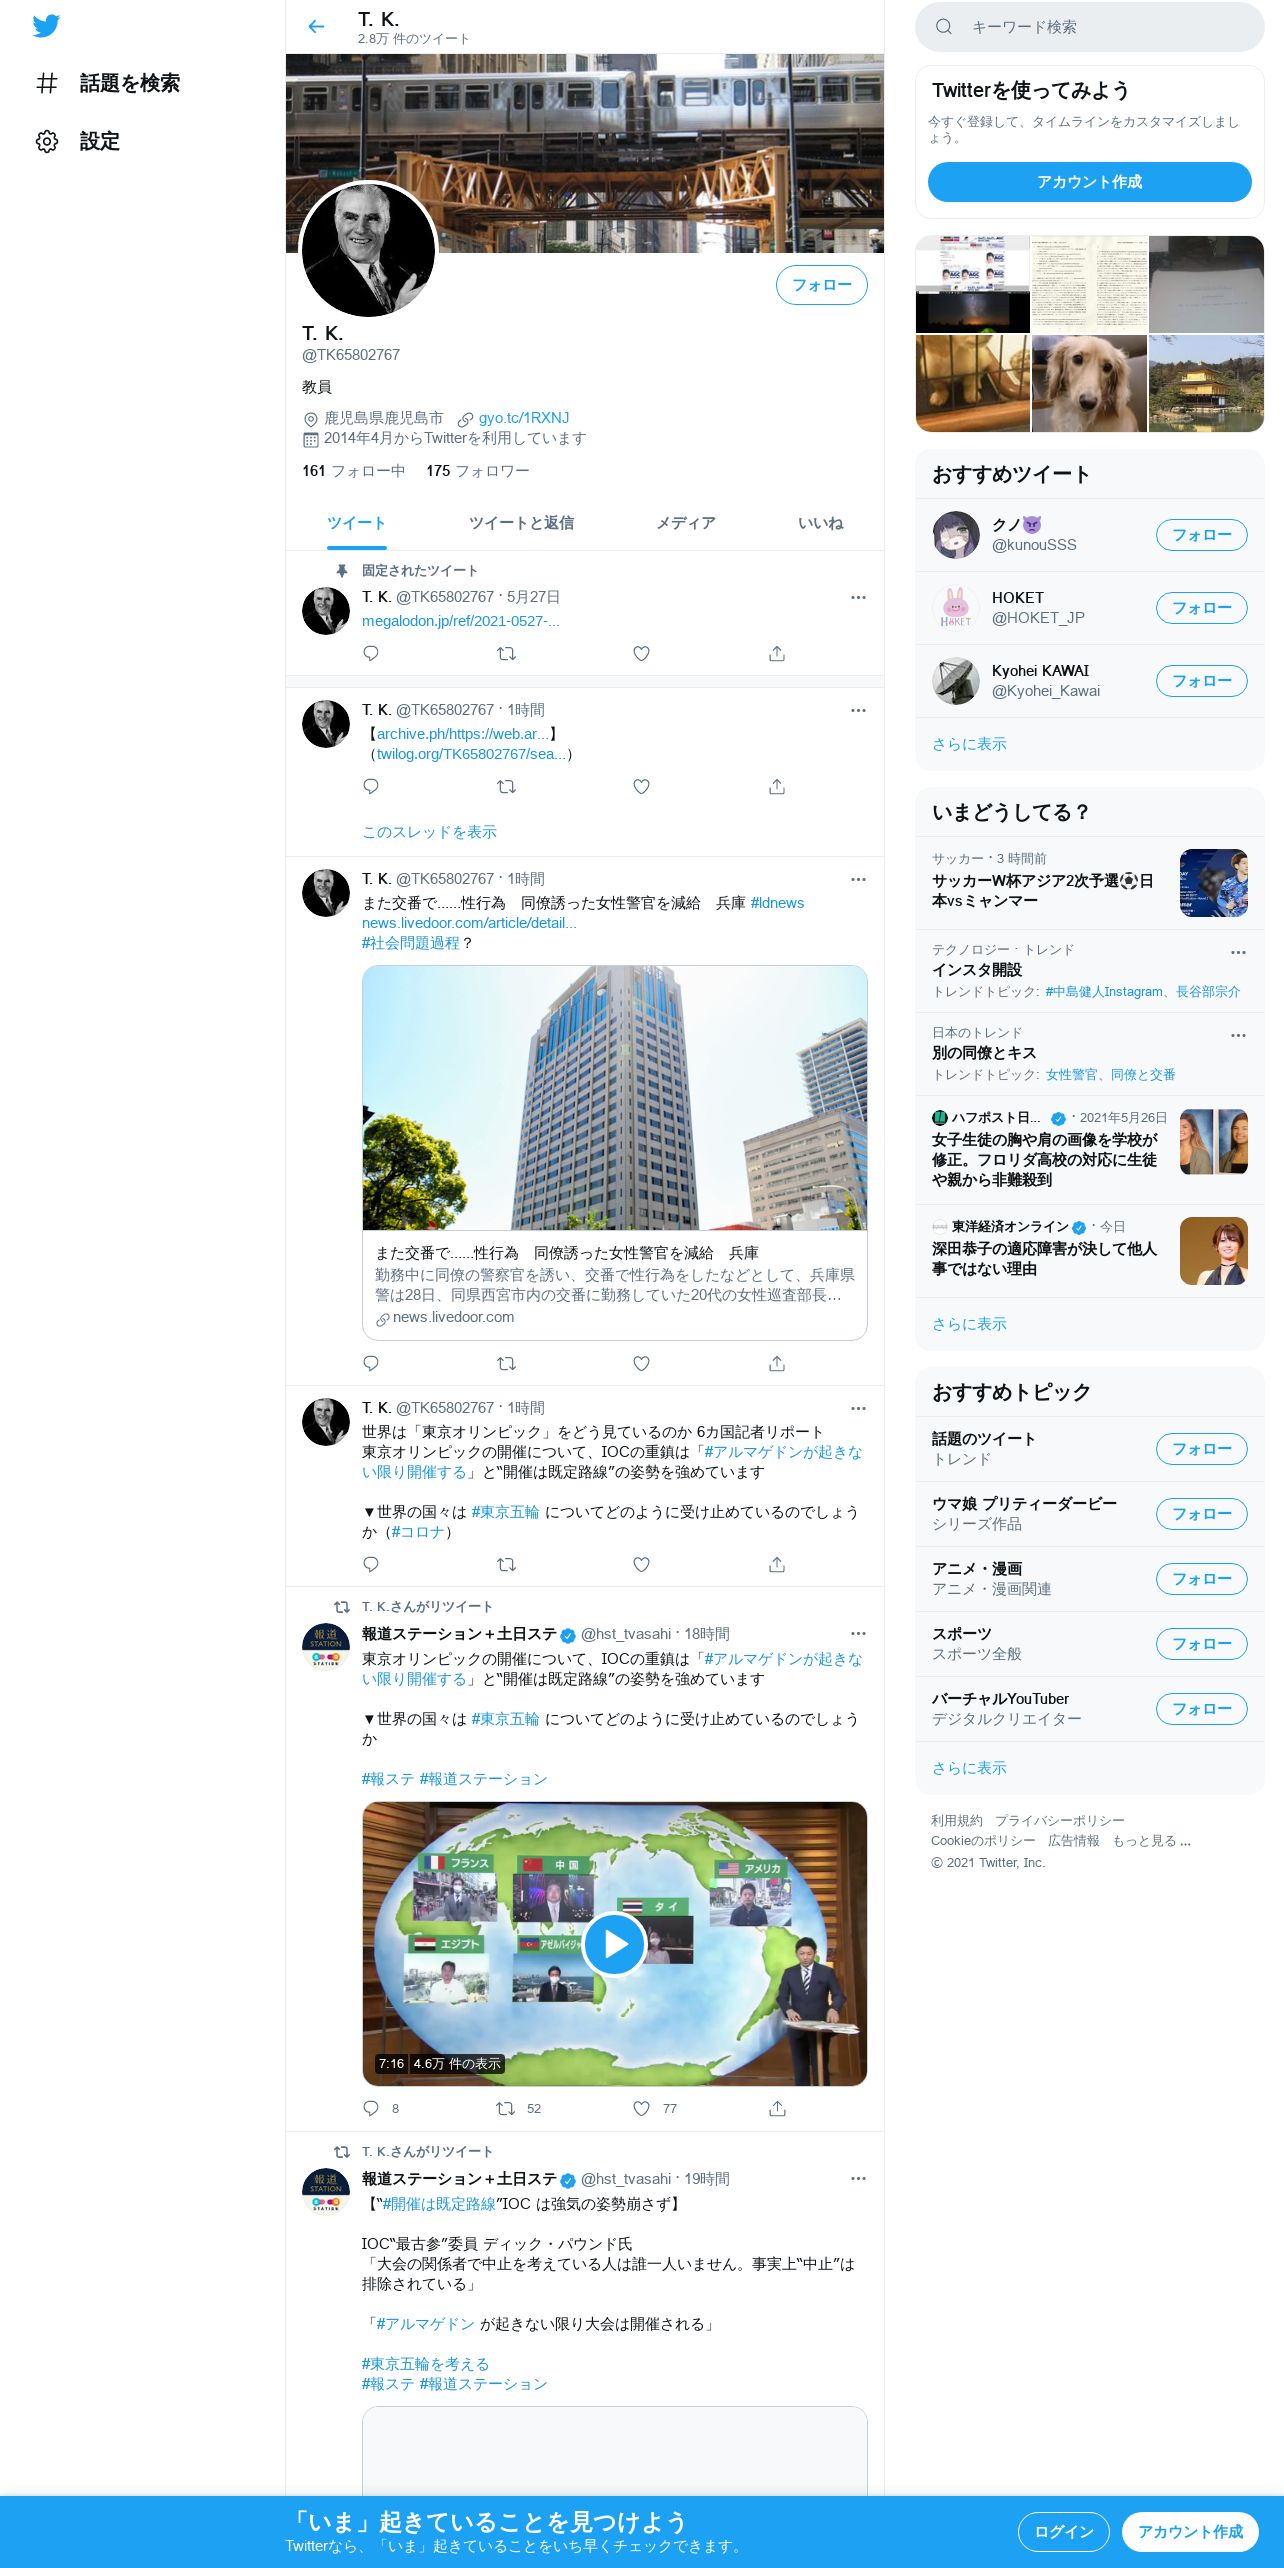Switch to the いいね tab
The image size is (1284, 2568).
(x=820, y=523)
